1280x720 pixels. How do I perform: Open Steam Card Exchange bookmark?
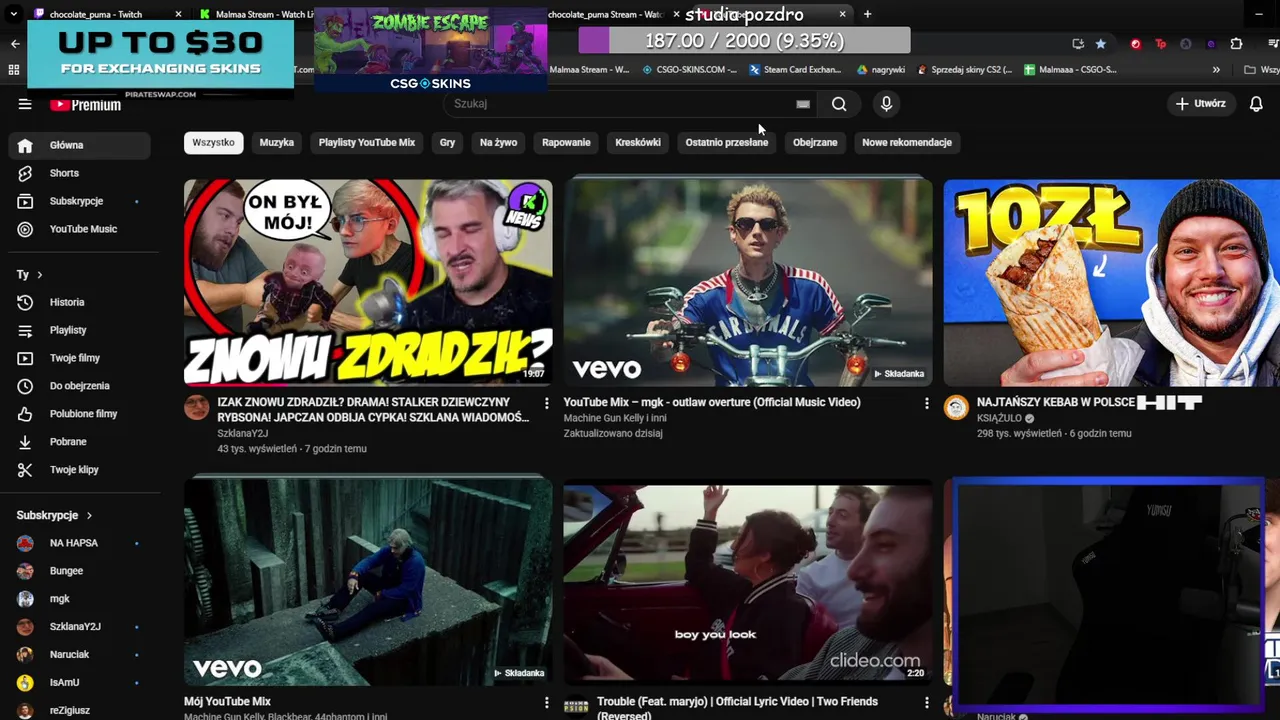pyautogui.click(x=795, y=70)
